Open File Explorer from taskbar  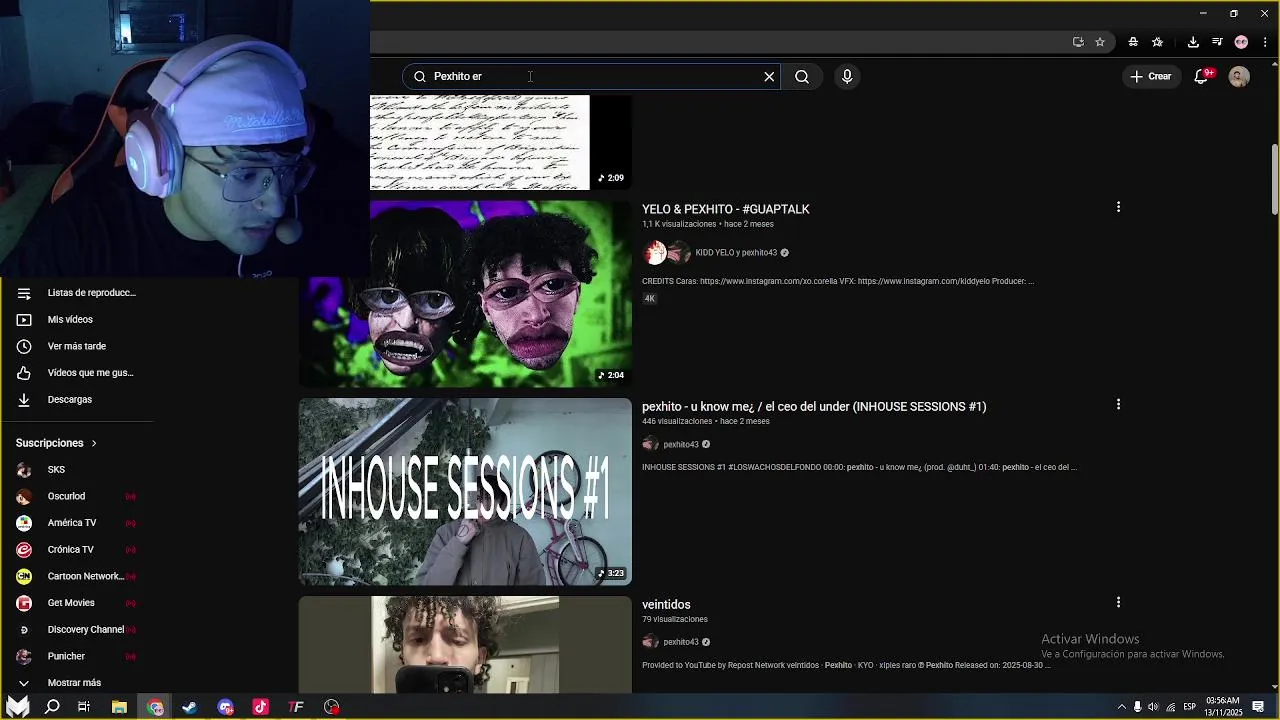[119, 707]
